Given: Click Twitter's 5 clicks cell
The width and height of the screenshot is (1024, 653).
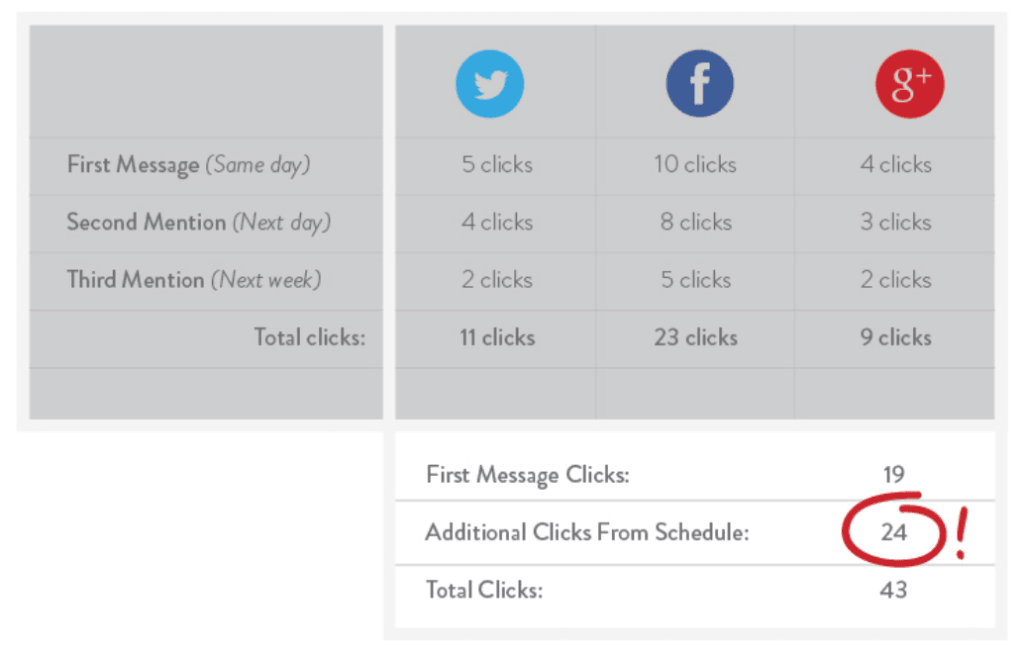Looking at the screenshot, I should pos(496,165).
